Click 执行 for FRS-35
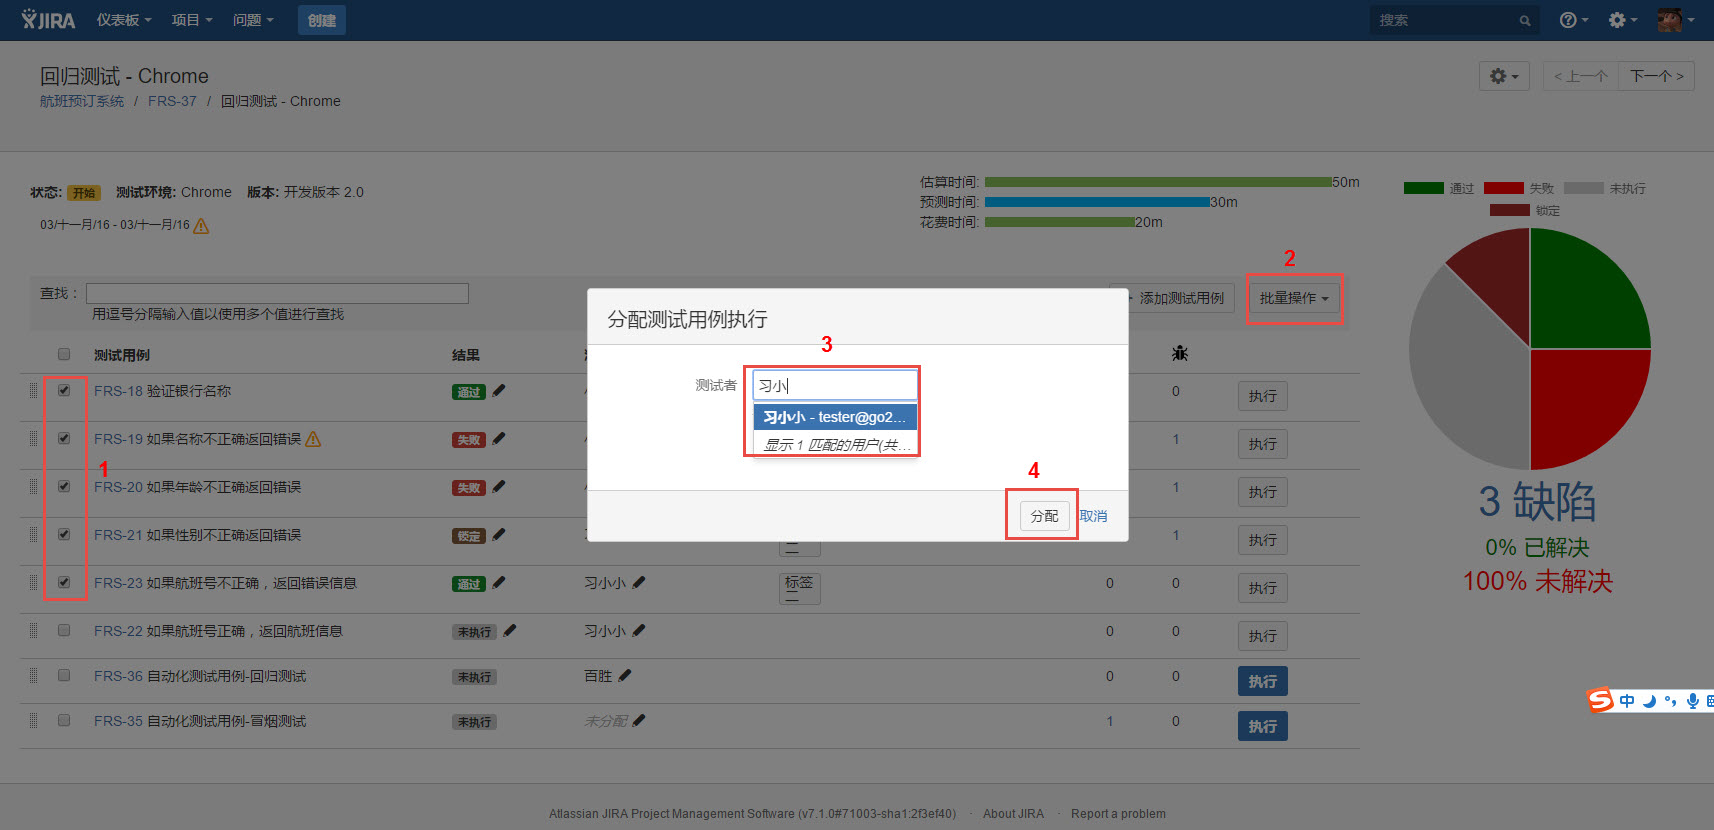Viewport: 1714px width, 830px height. (x=1262, y=726)
